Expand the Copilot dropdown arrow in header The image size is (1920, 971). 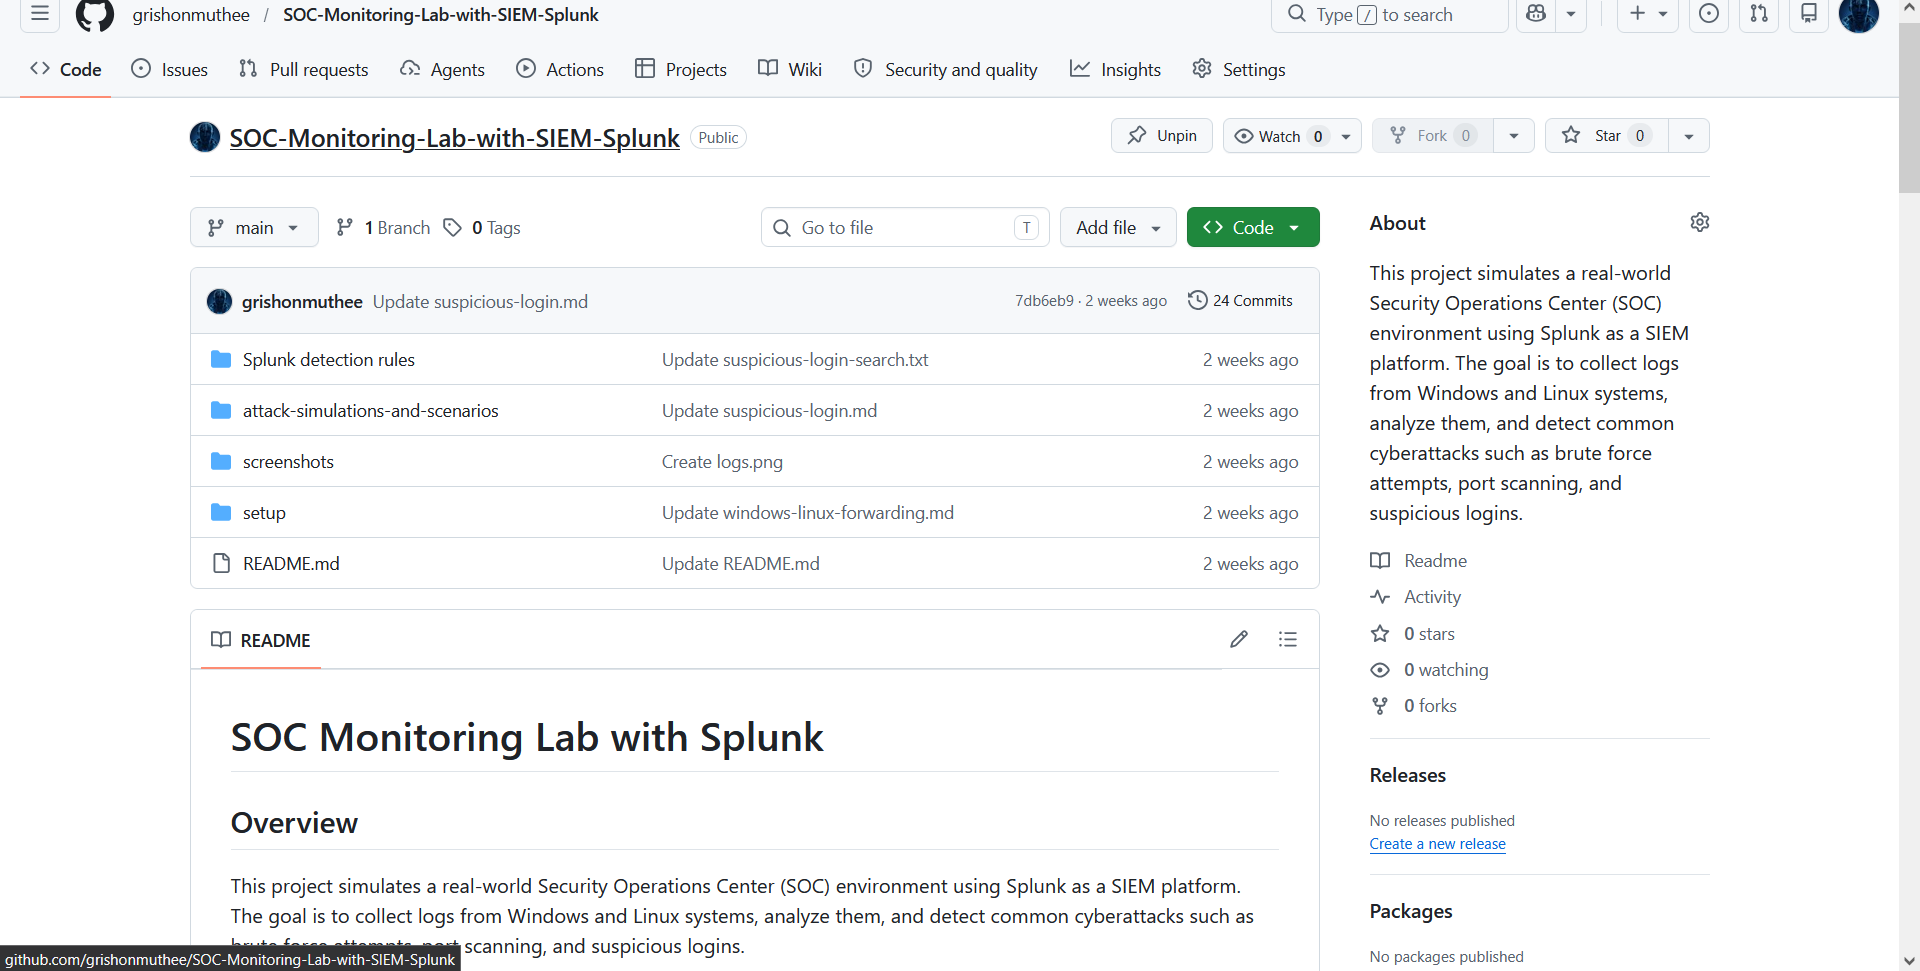1571,14
